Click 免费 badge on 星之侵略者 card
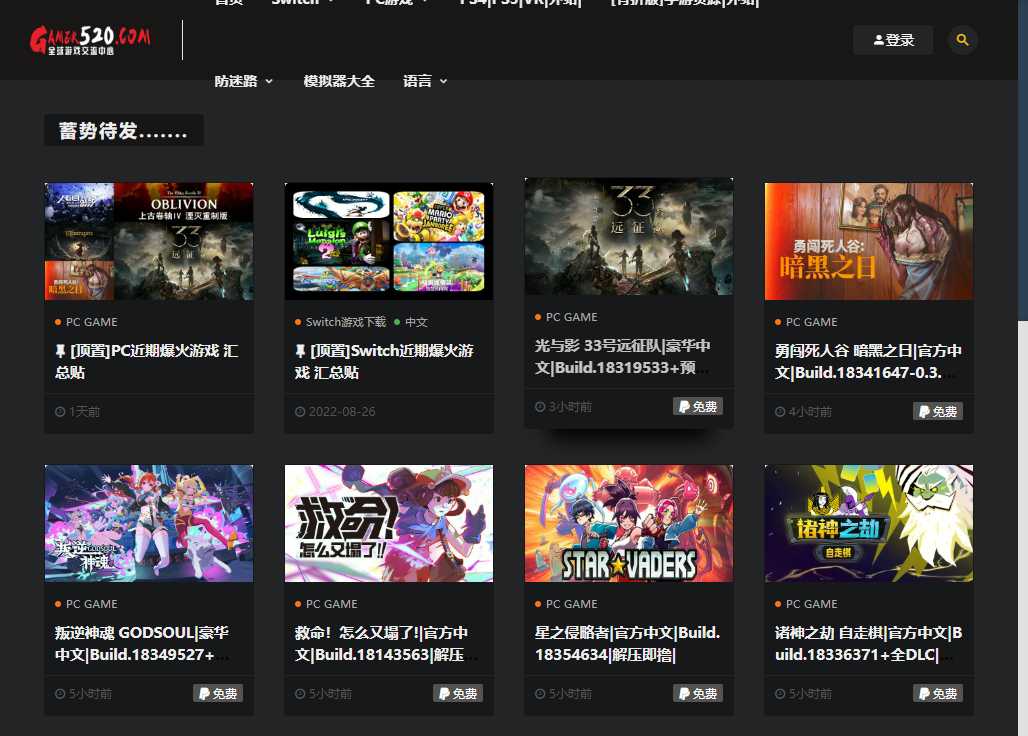This screenshot has height=736, width=1028. click(698, 693)
